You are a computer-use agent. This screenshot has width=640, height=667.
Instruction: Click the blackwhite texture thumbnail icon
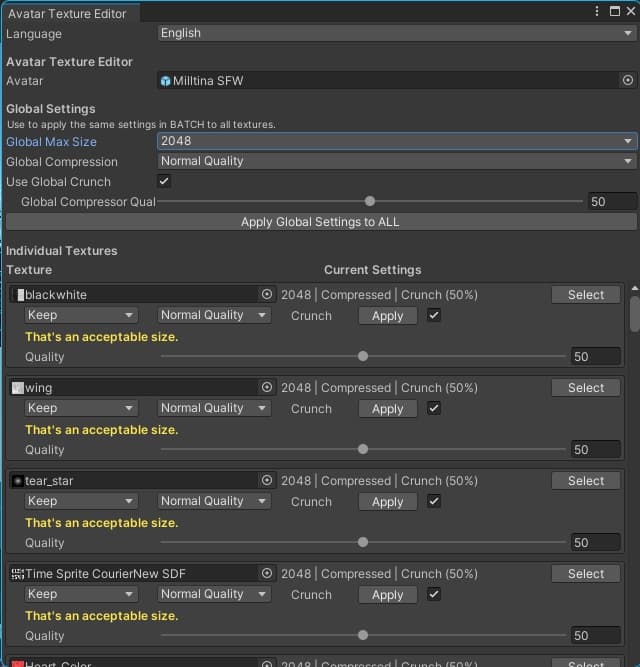(18, 295)
